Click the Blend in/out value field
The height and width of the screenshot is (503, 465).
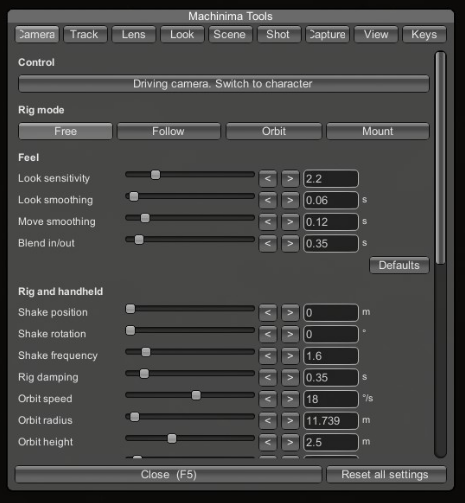[x=331, y=244]
